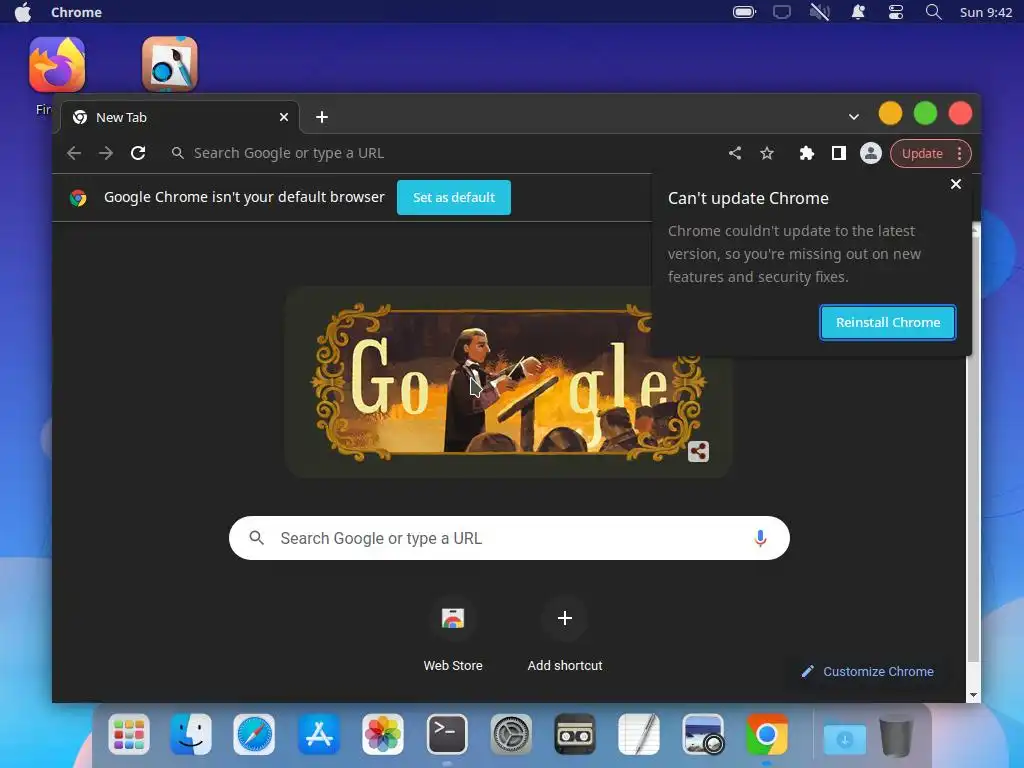Open Launchpad in the dock
The height and width of the screenshot is (768, 1024).
(129, 734)
